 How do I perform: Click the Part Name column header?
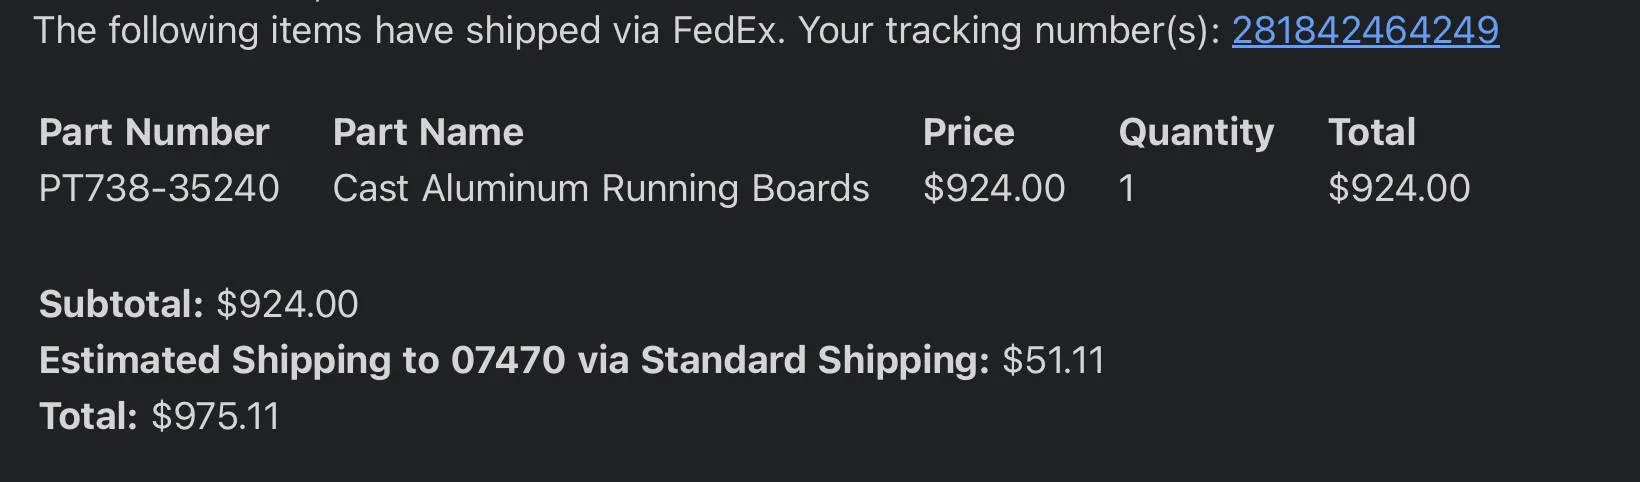pyautogui.click(x=428, y=132)
